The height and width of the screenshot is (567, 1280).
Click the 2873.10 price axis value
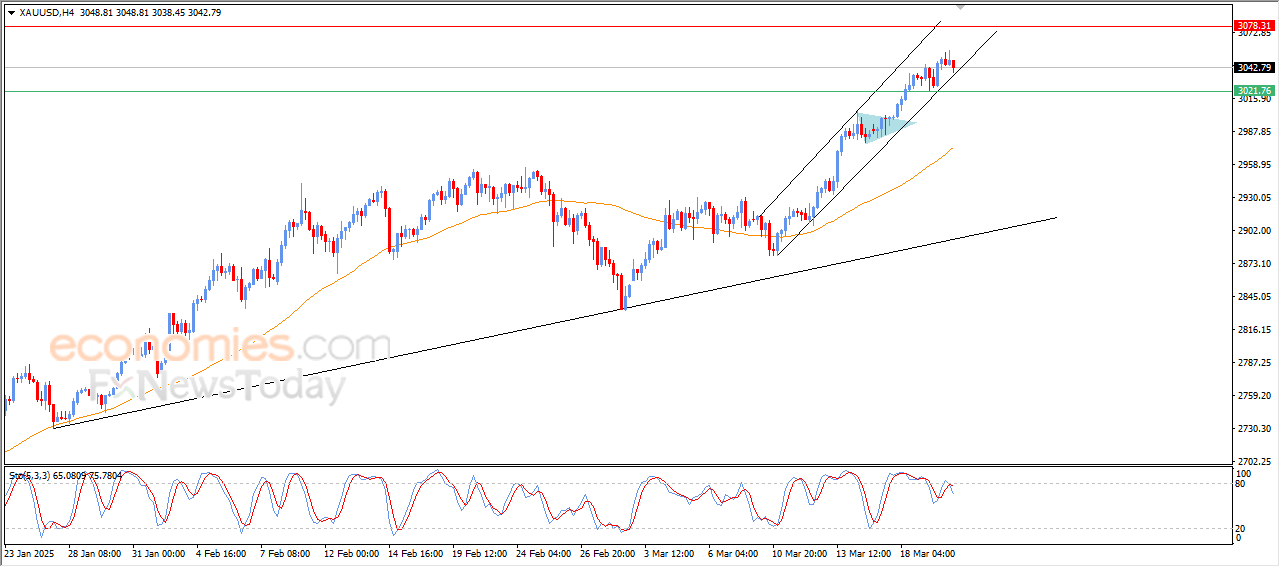click(1253, 264)
